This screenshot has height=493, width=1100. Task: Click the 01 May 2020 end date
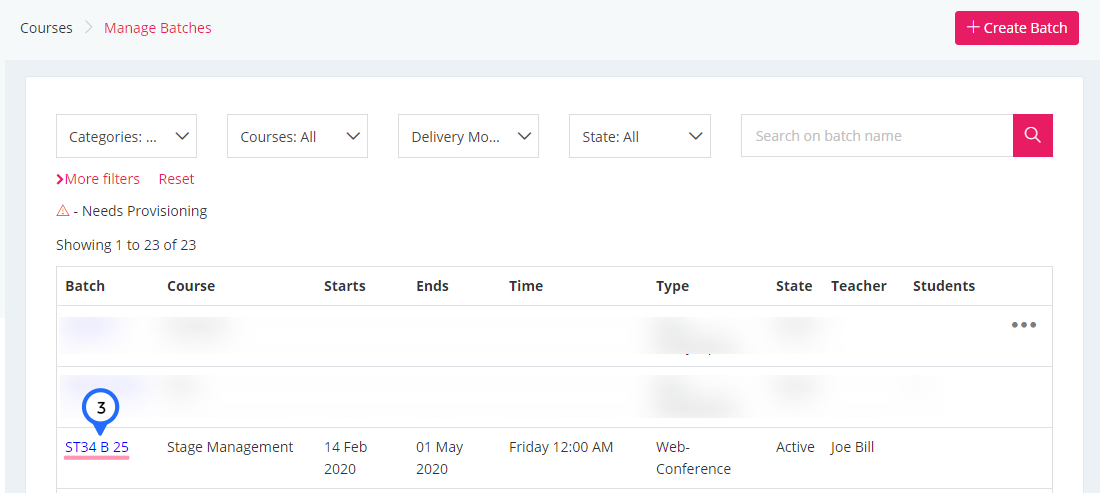click(440, 457)
